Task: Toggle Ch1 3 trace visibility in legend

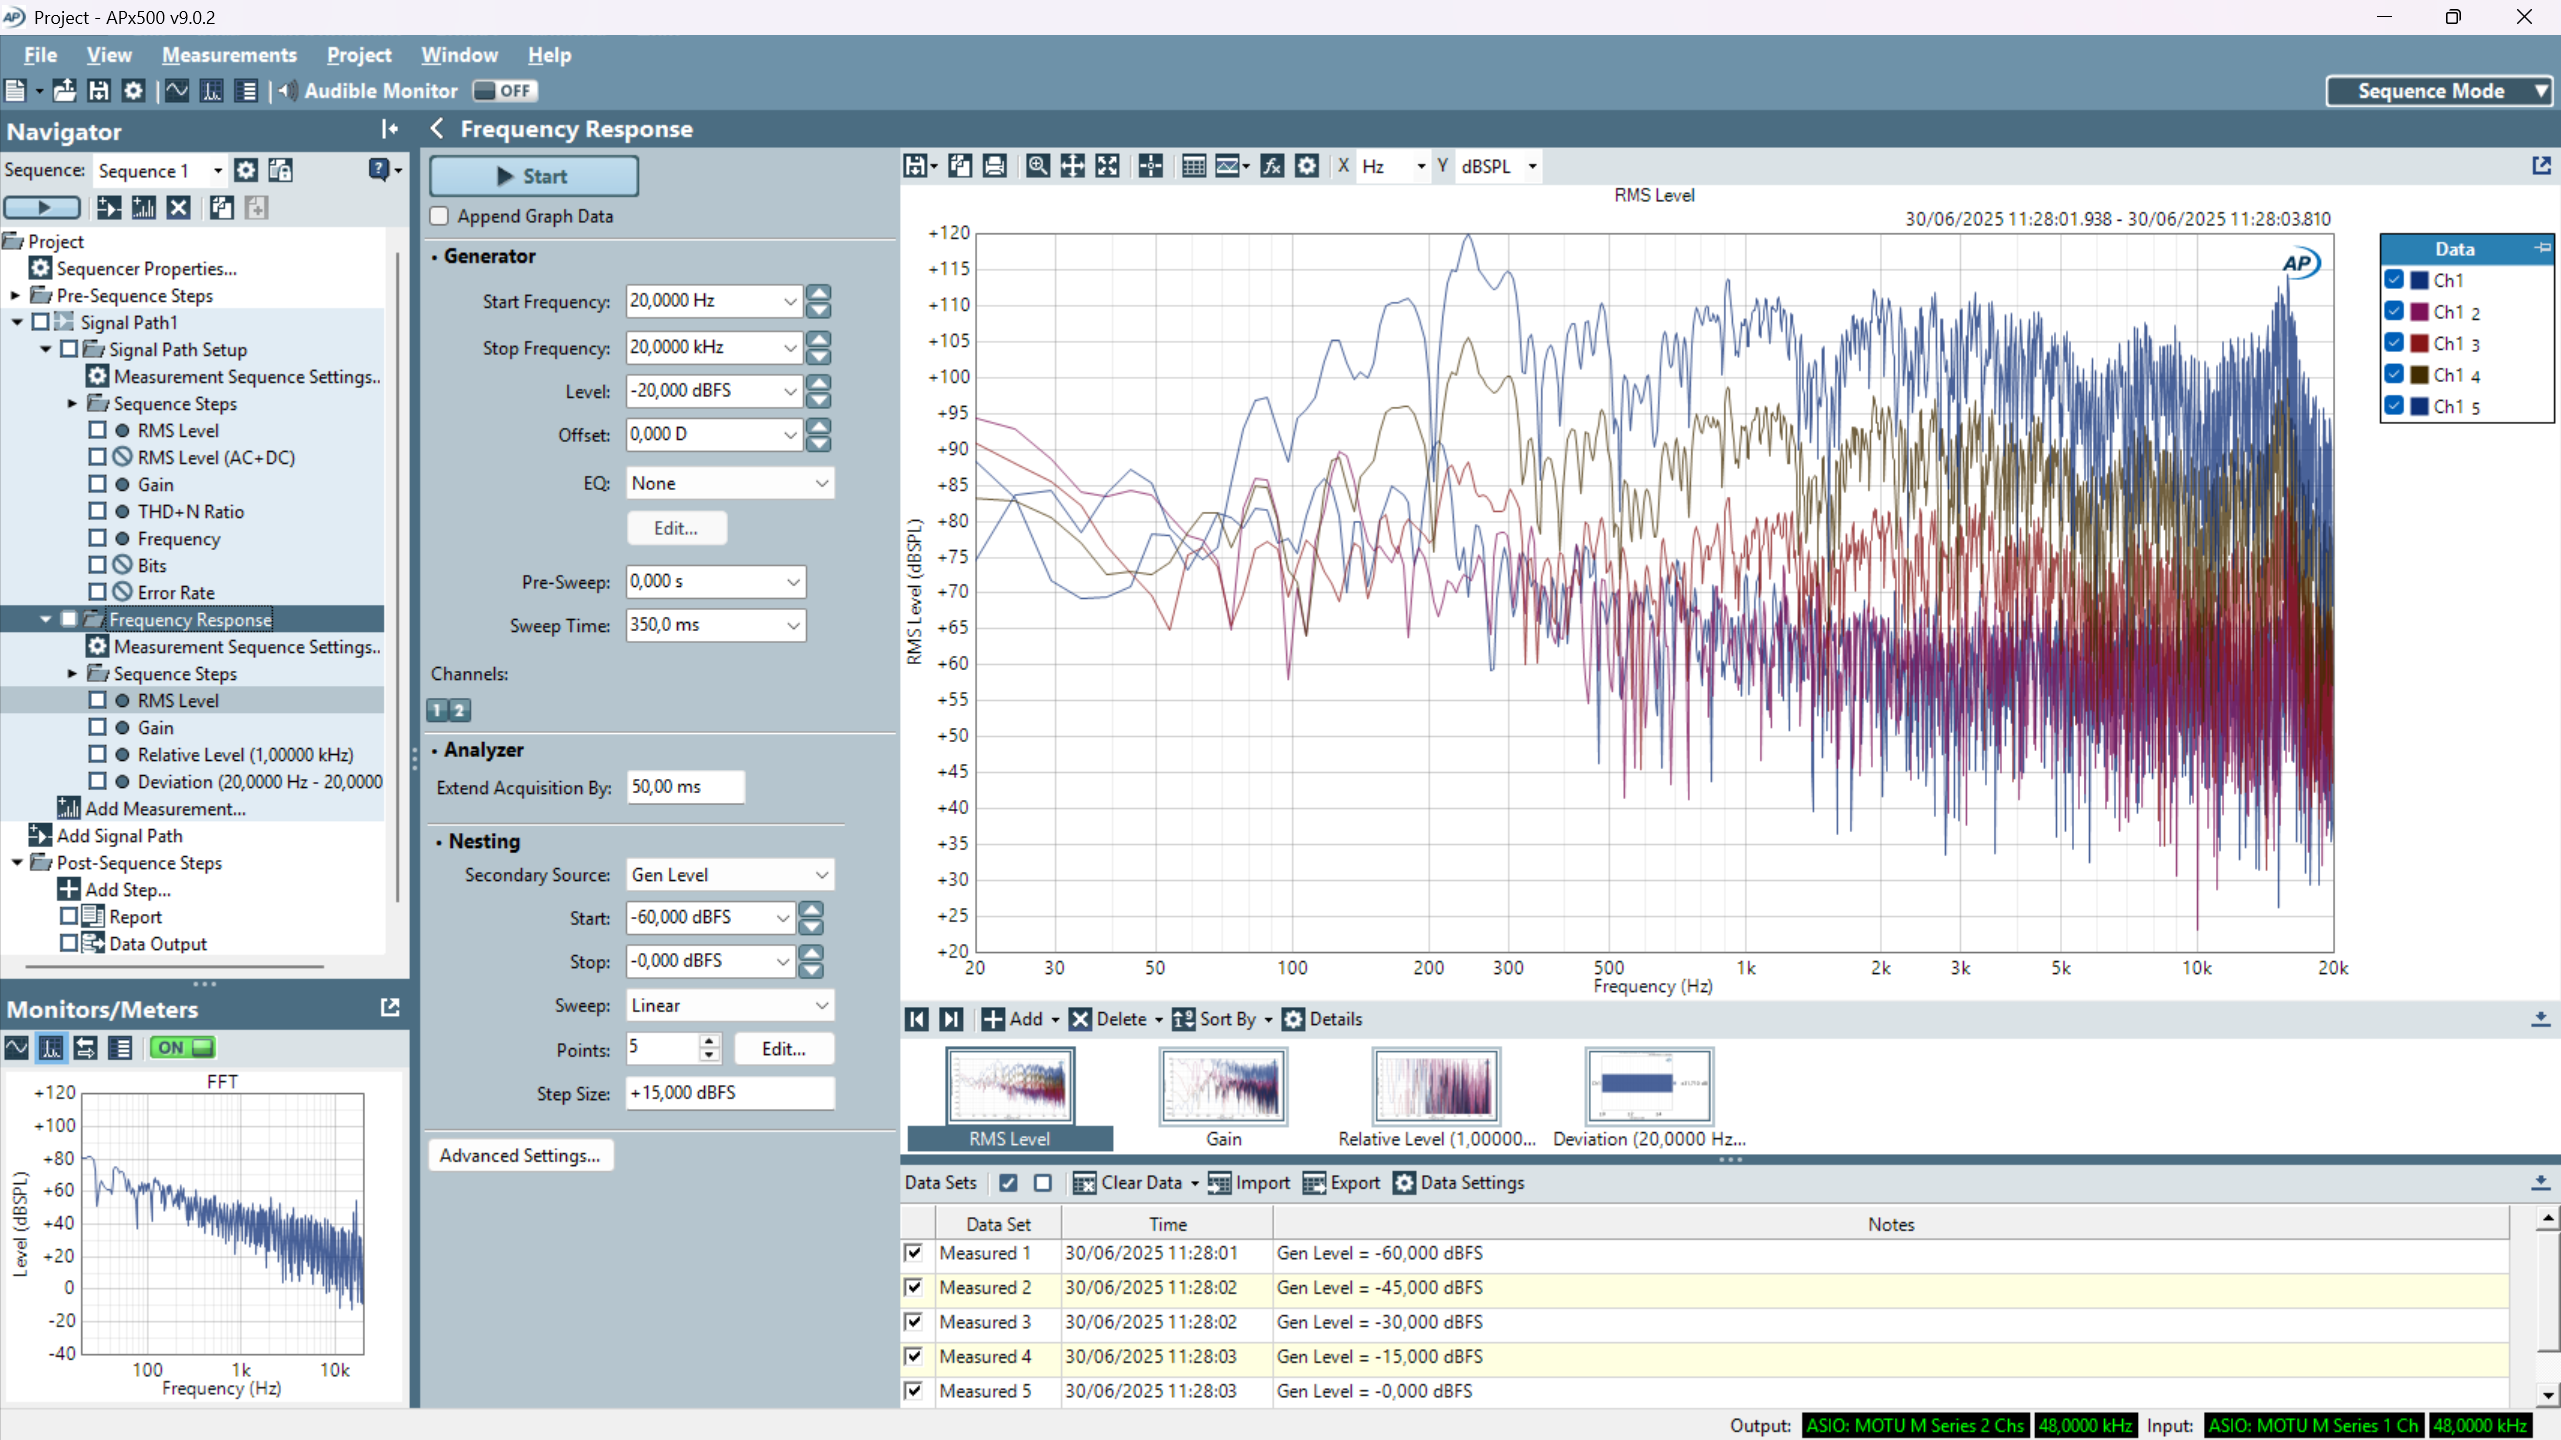Action: click(2394, 343)
